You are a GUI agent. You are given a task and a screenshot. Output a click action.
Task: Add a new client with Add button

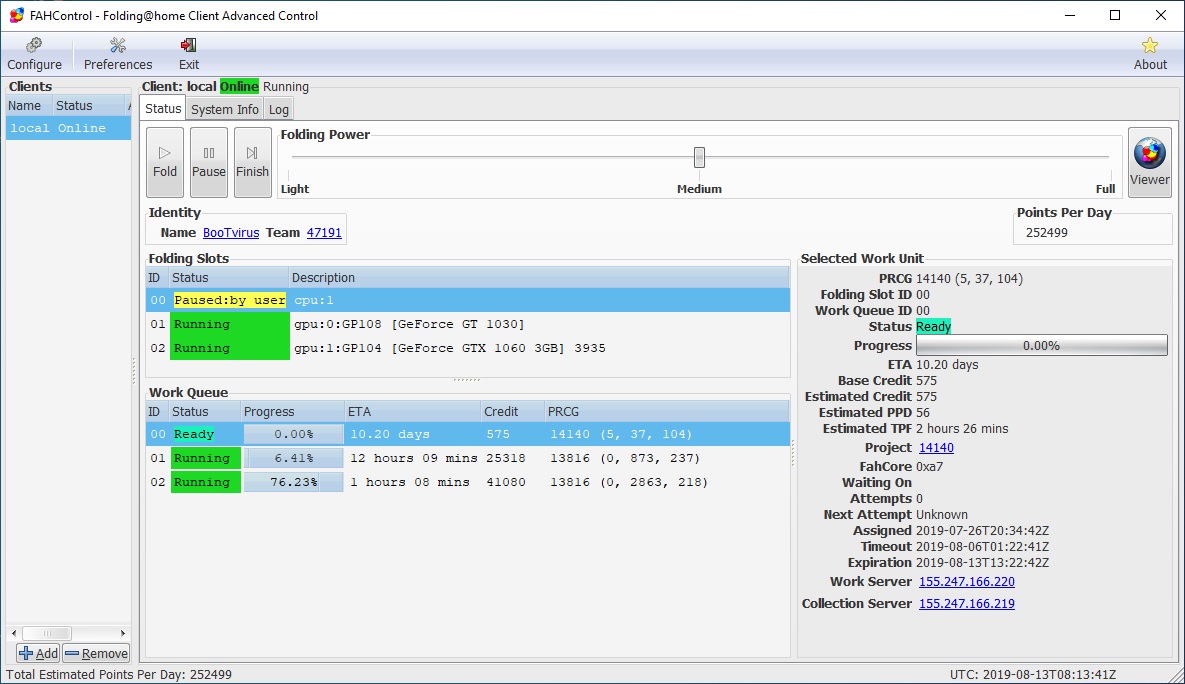39,653
